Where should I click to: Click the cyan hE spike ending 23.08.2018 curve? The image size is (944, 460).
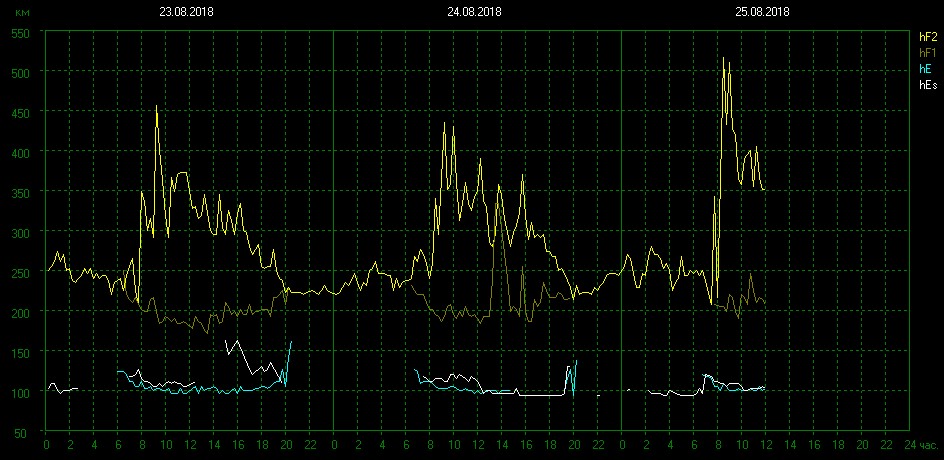tap(291, 343)
